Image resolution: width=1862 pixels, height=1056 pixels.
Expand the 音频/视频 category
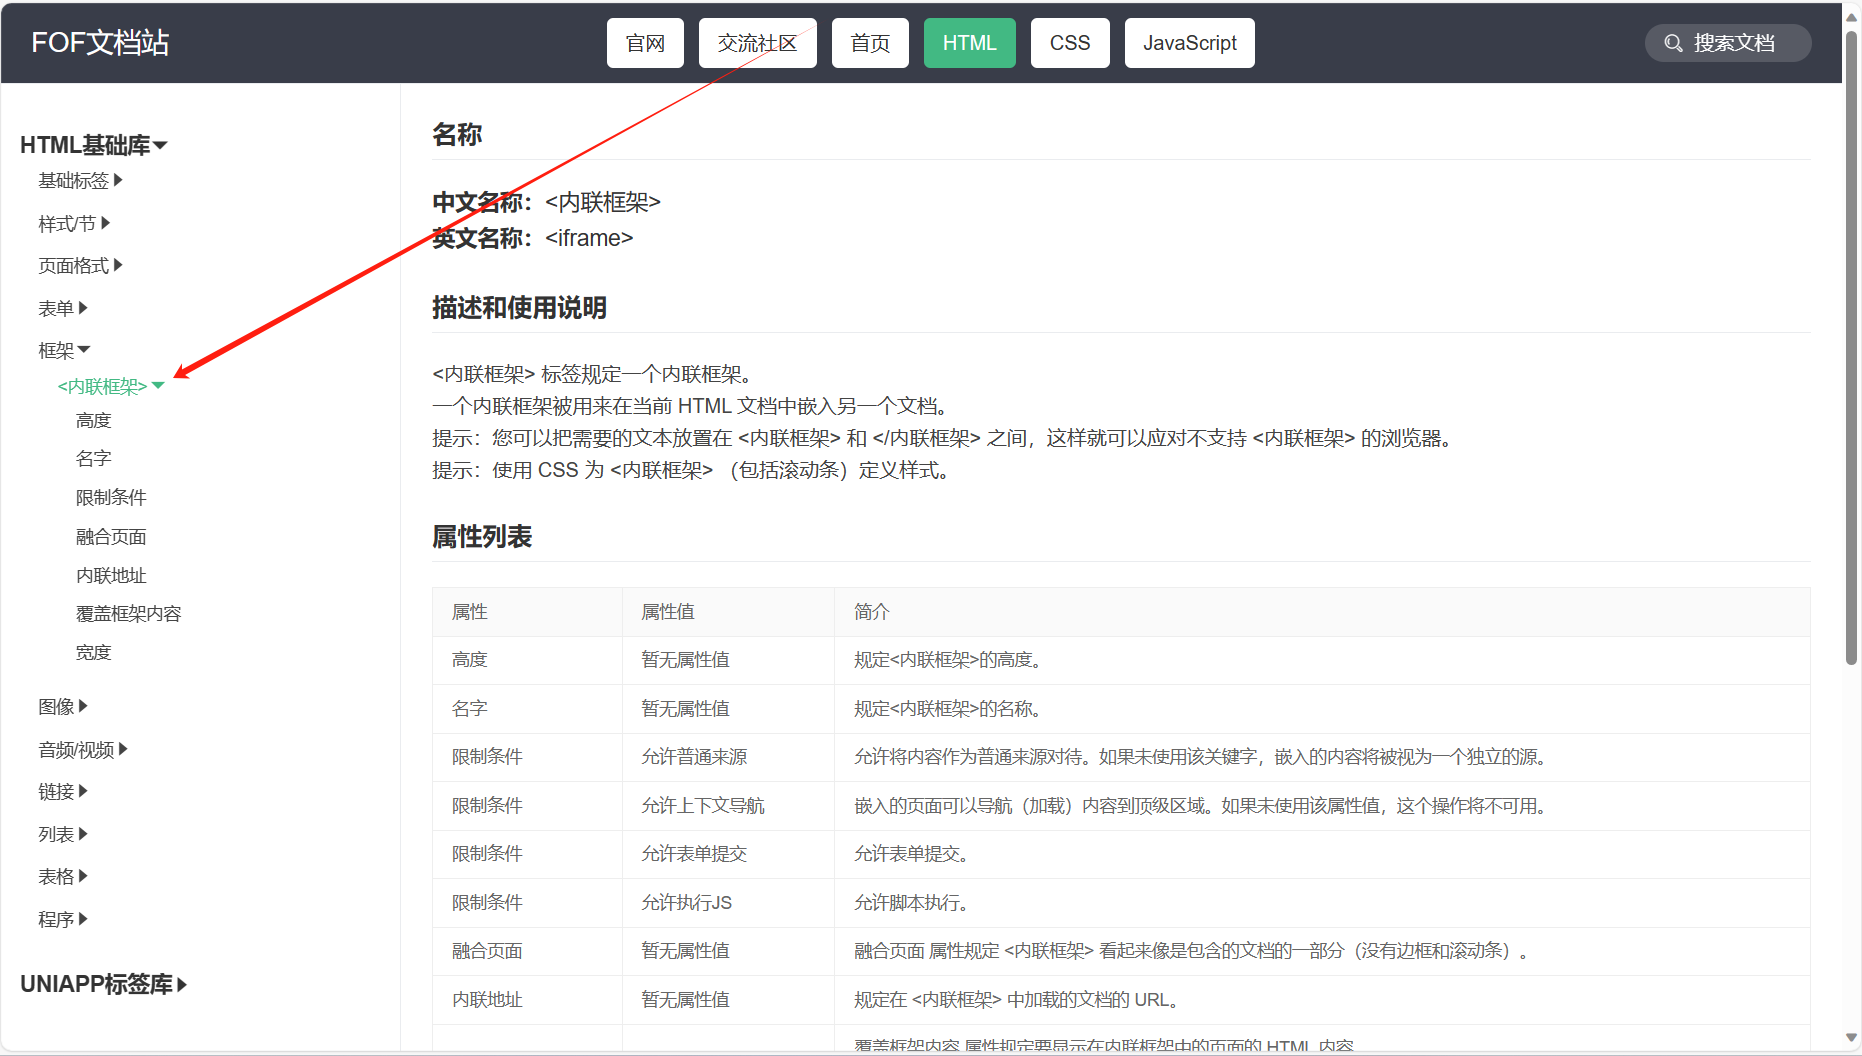coord(83,749)
